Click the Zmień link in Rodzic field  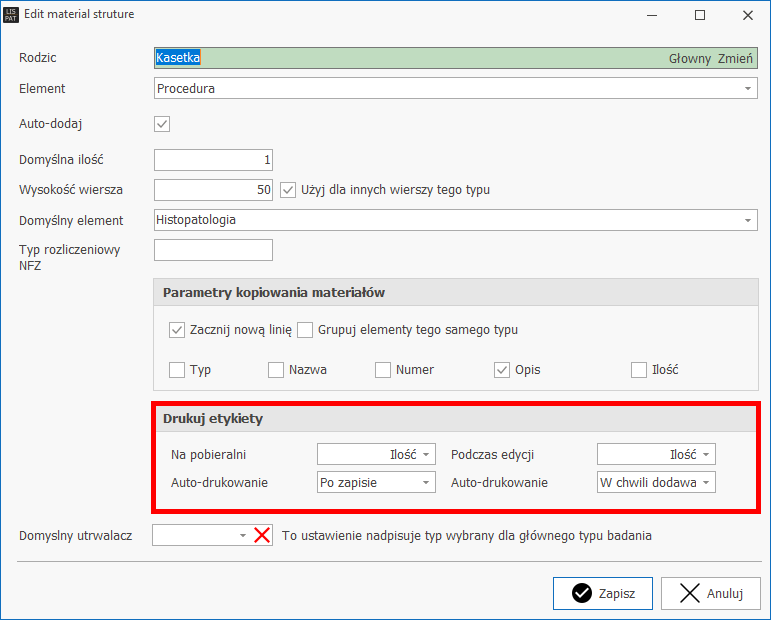click(735, 59)
